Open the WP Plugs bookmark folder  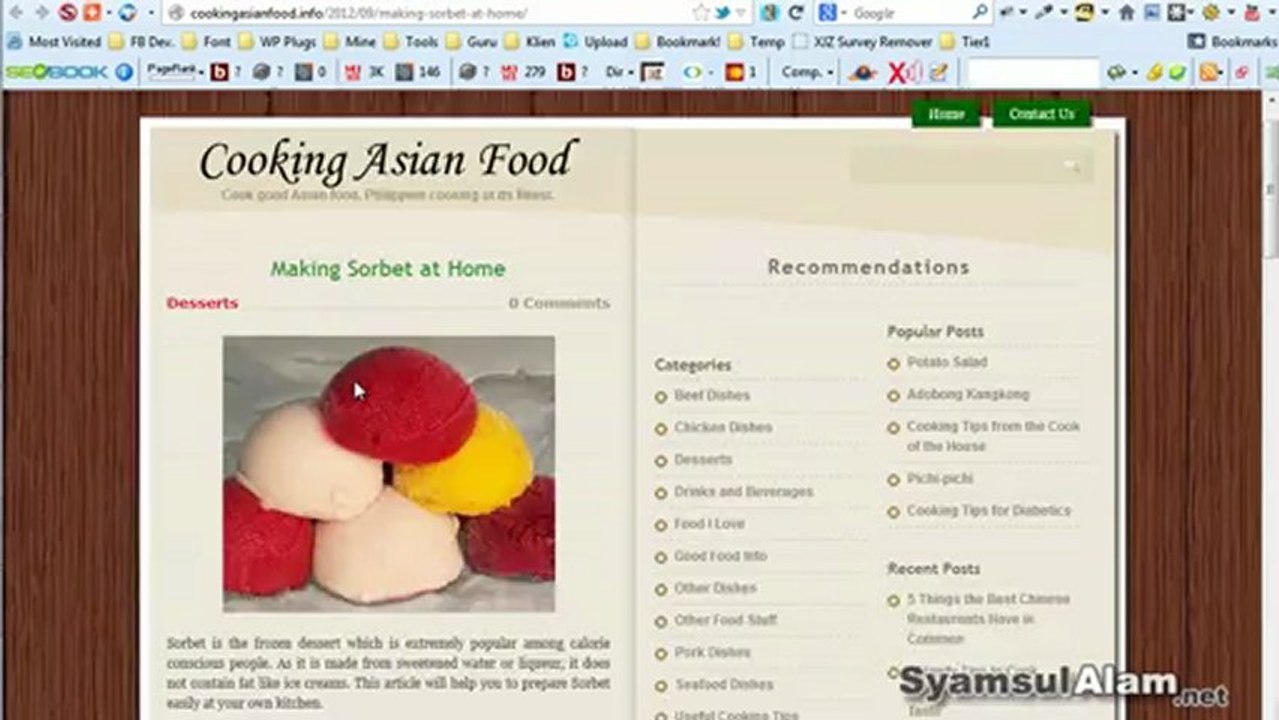(x=278, y=42)
